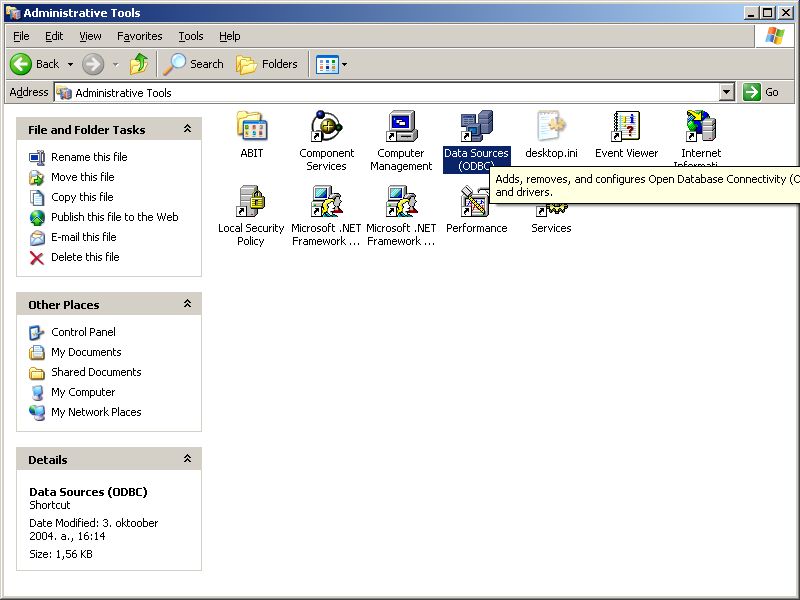Click Publish this file to the Web
This screenshot has height=600, width=800.
click(115, 217)
